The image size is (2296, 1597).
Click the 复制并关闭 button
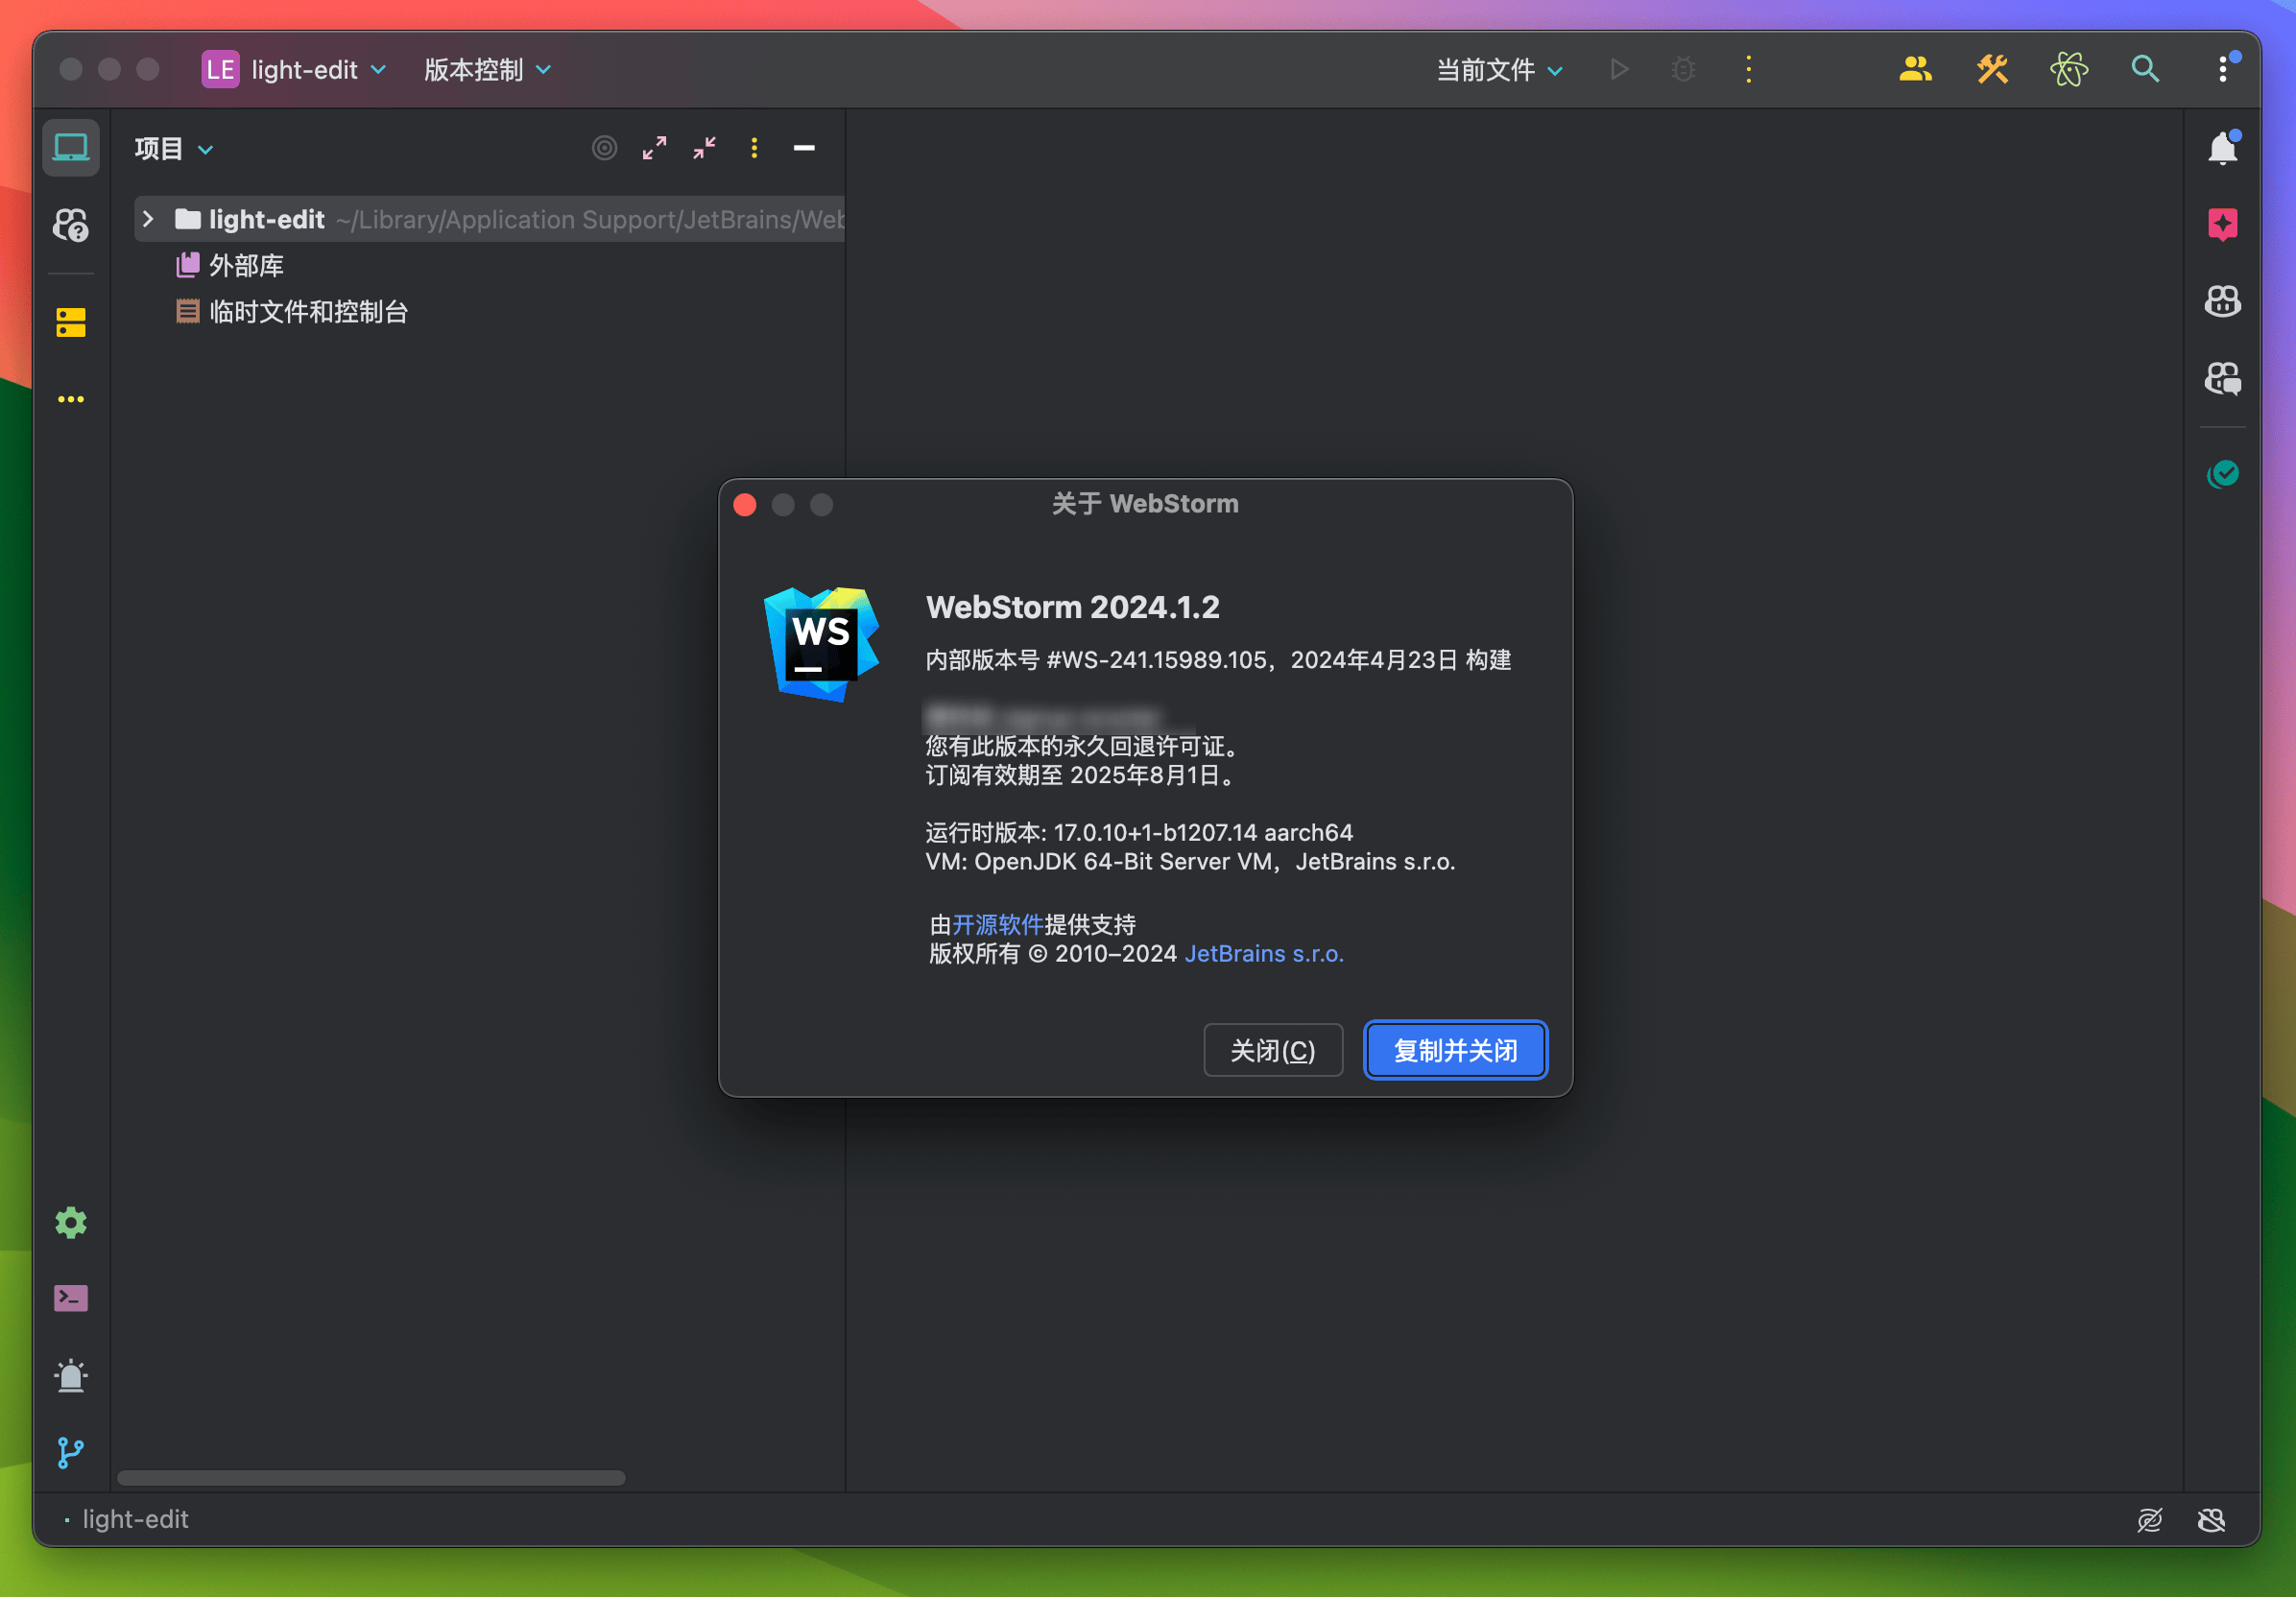coord(1455,1050)
